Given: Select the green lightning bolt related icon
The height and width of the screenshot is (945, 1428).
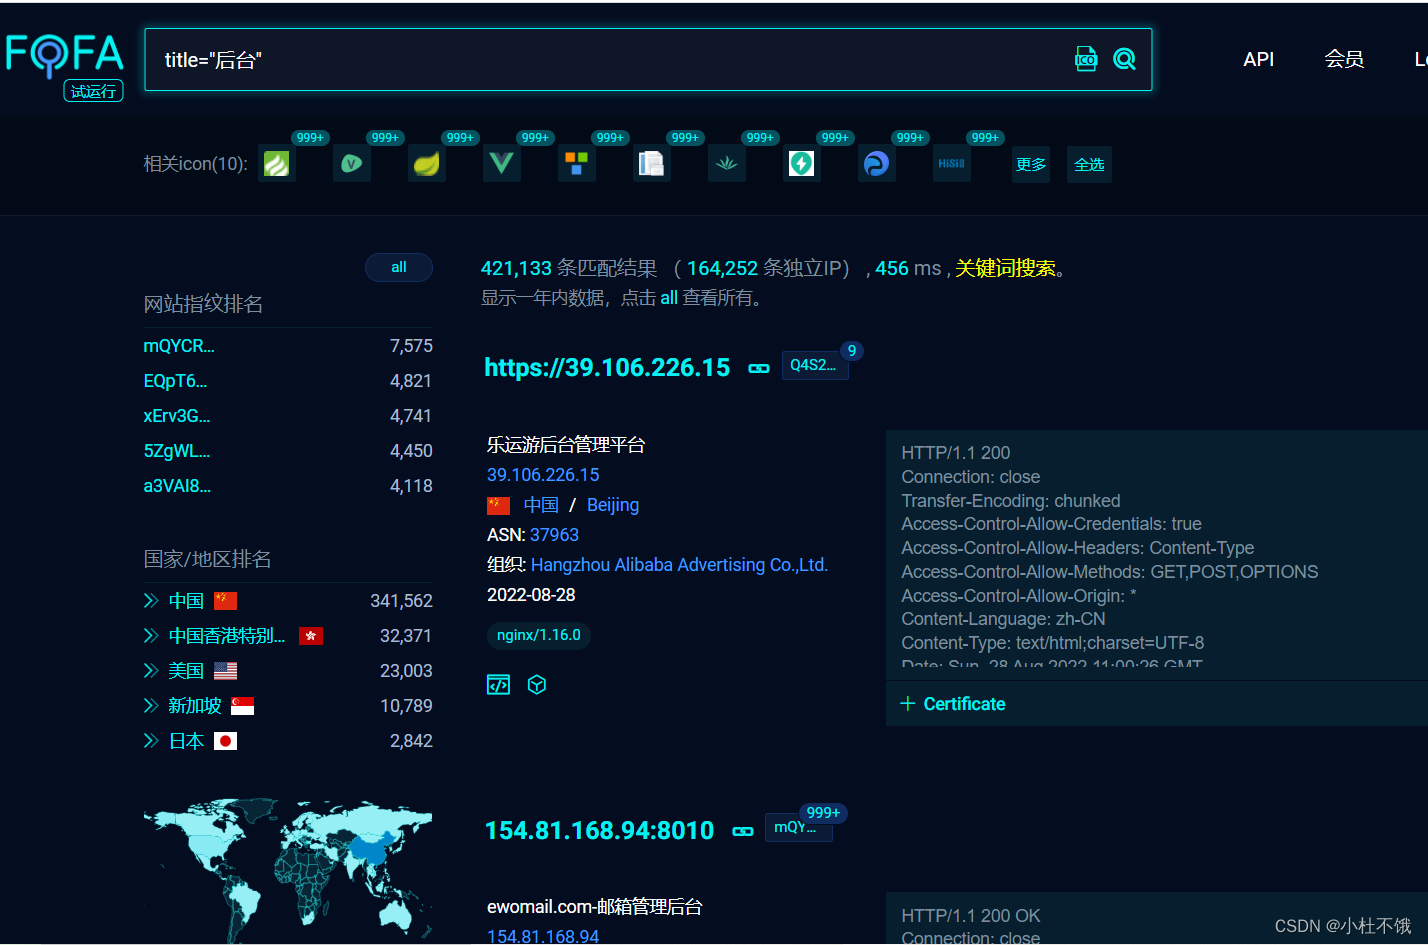Looking at the screenshot, I should point(802,163).
